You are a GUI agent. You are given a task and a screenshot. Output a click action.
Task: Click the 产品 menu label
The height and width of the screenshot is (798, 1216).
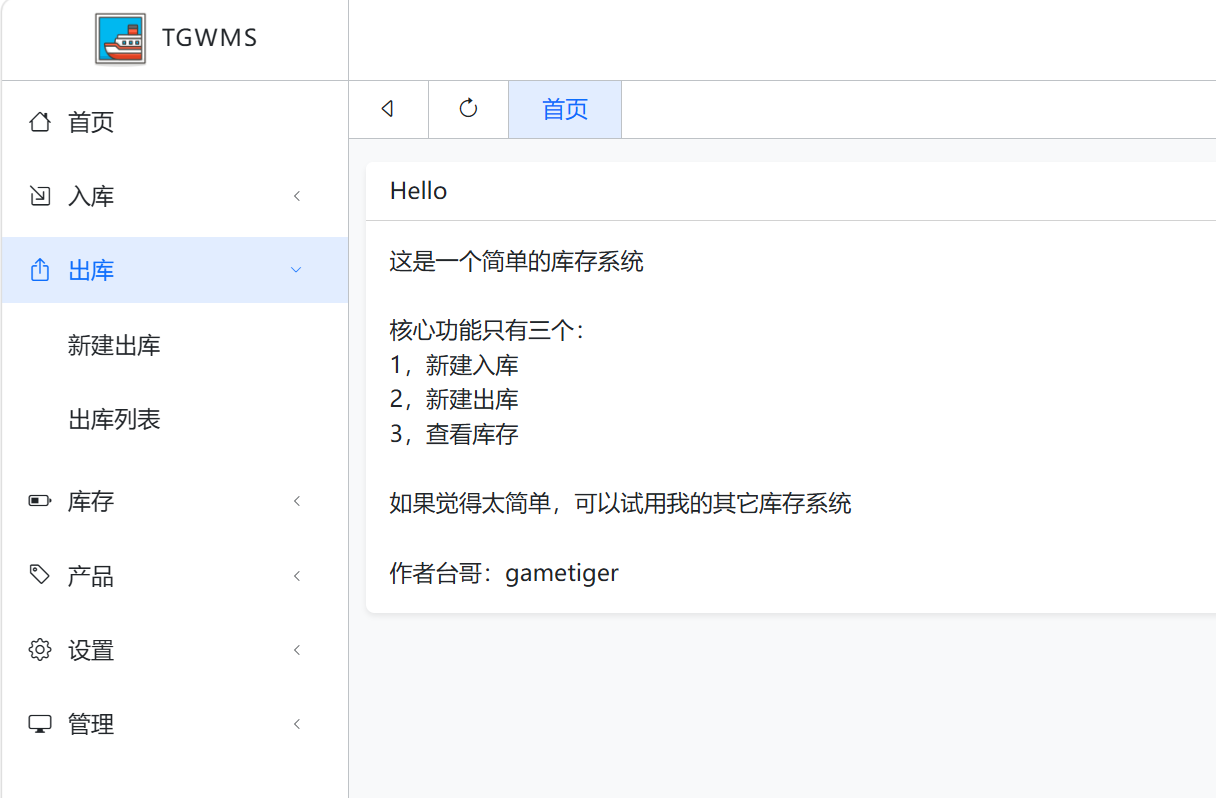tap(91, 575)
